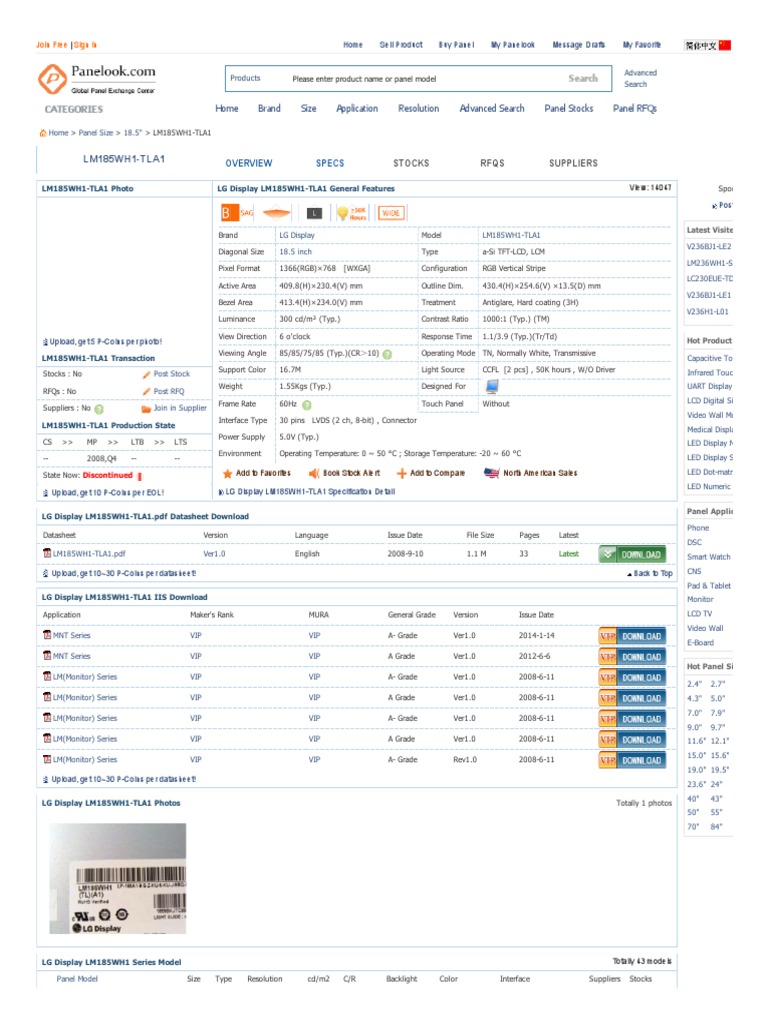This screenshot has width=768, height=1024.
Task: Switch to the SPECS tab
Action: pos(330,163)
